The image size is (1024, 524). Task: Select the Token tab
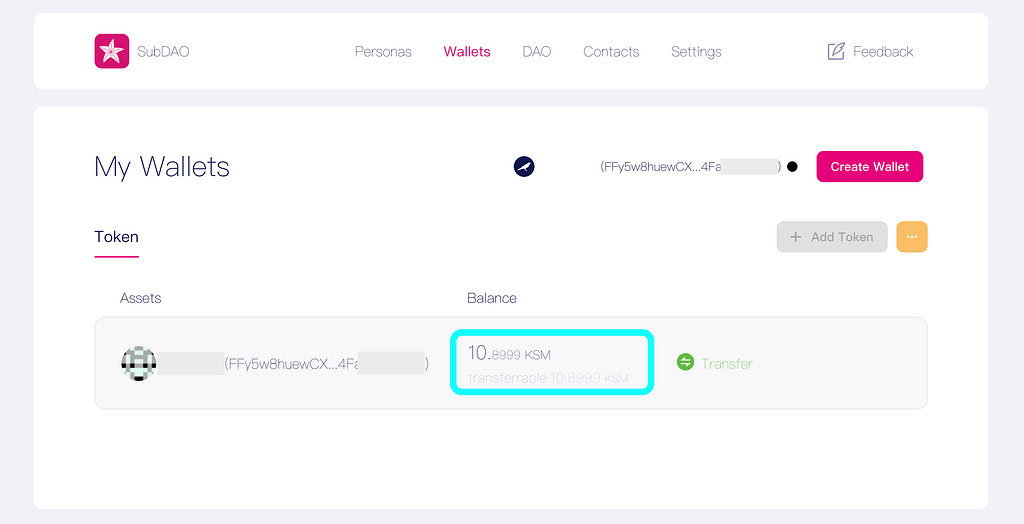coord(116,237)
